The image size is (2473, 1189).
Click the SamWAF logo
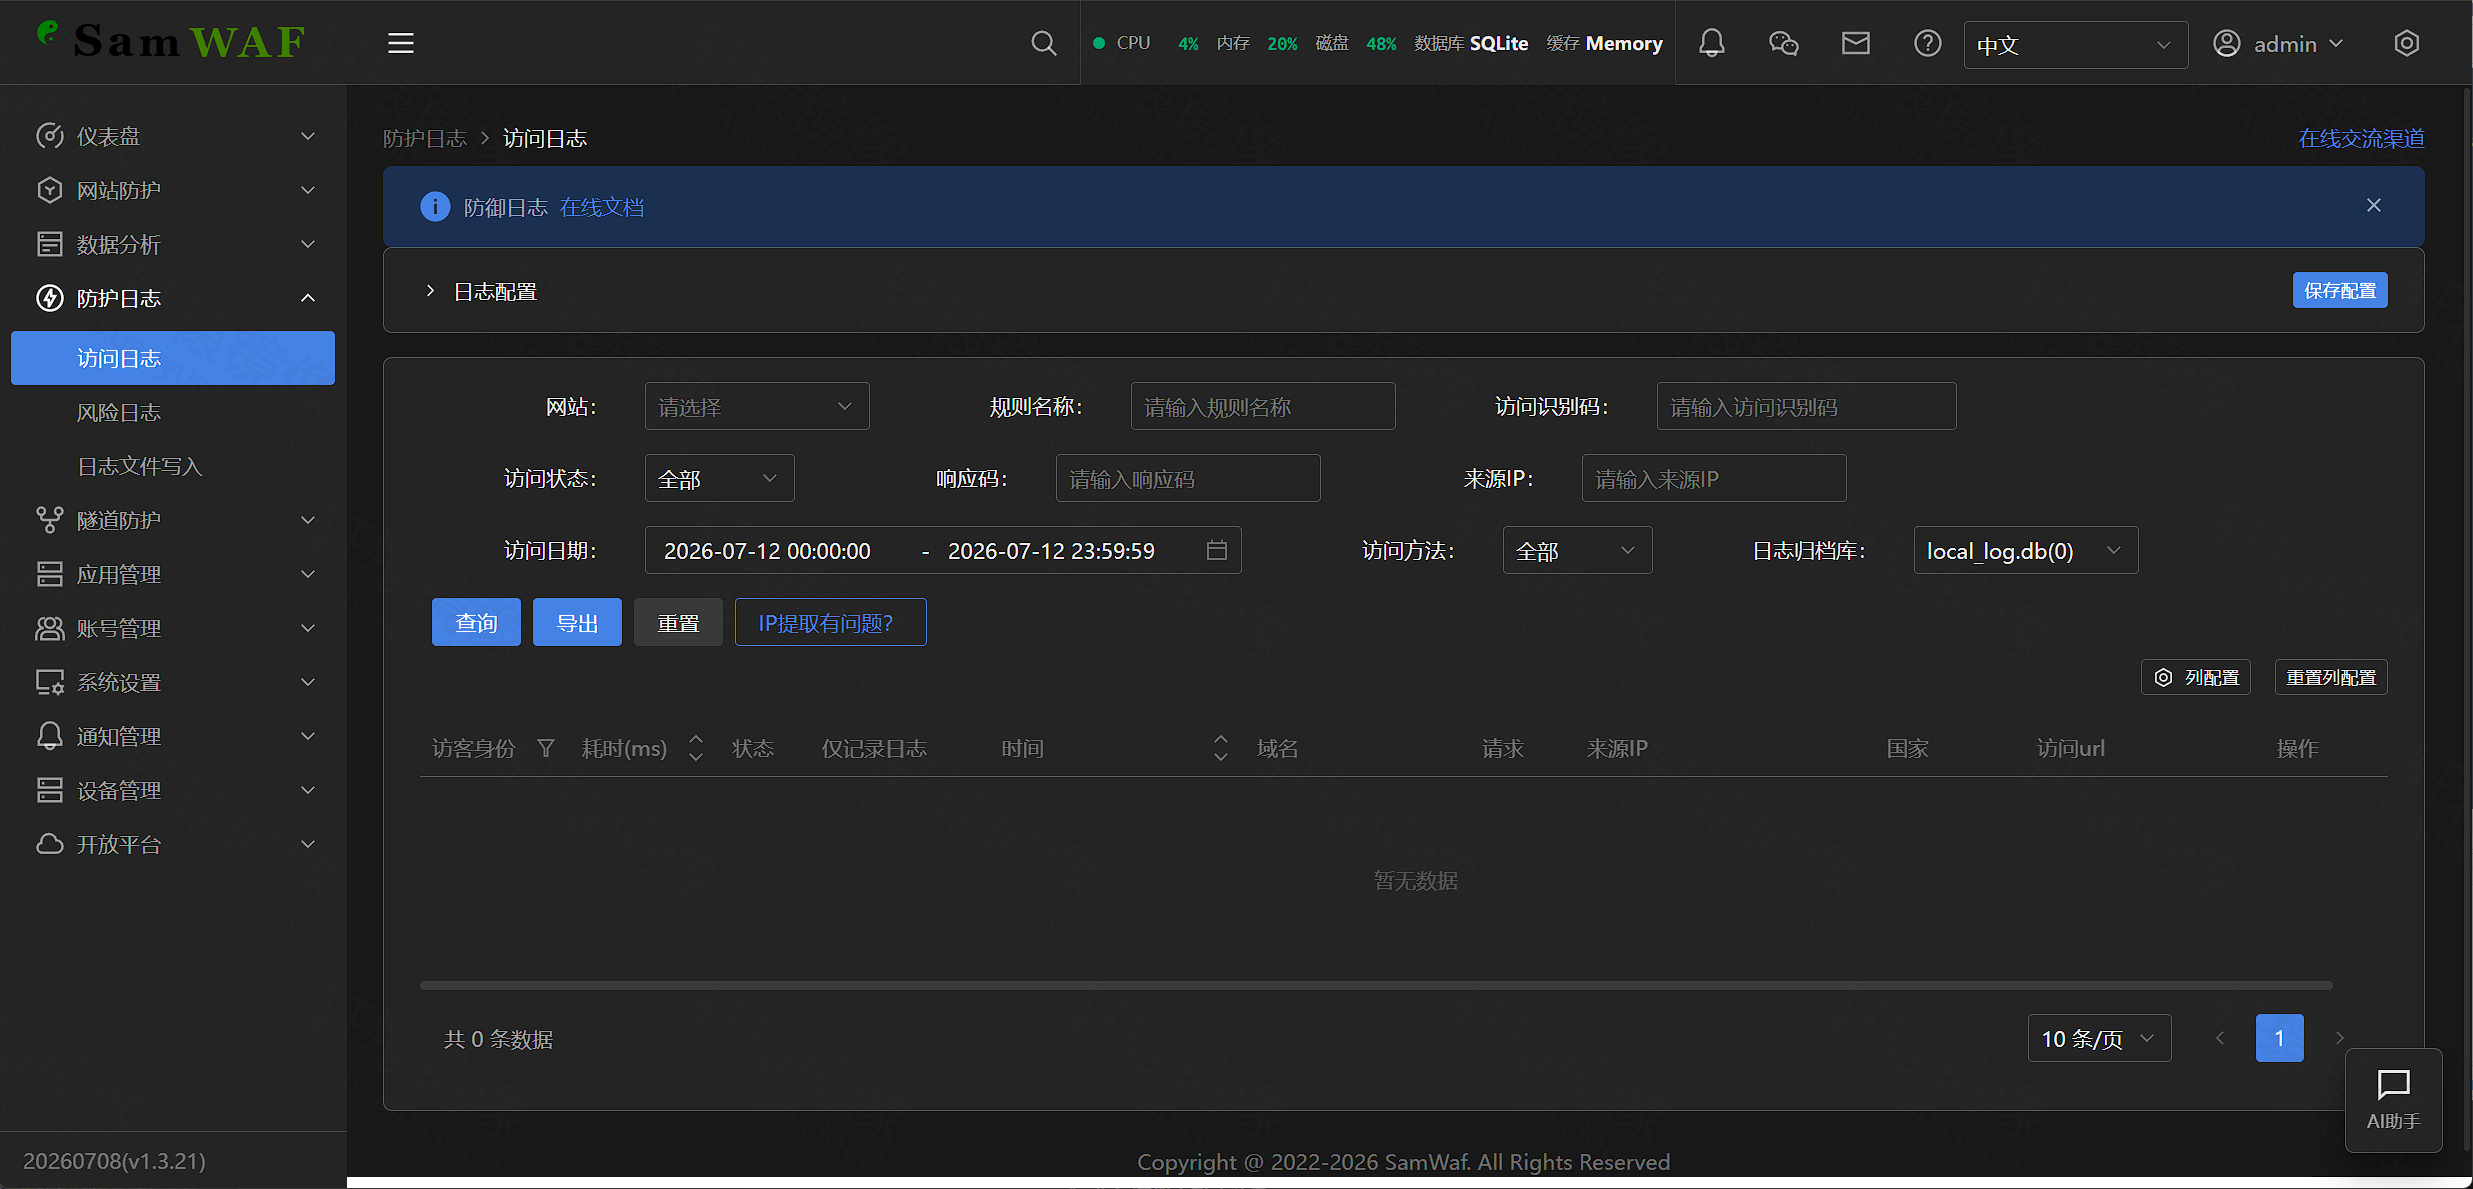(172, 41)
